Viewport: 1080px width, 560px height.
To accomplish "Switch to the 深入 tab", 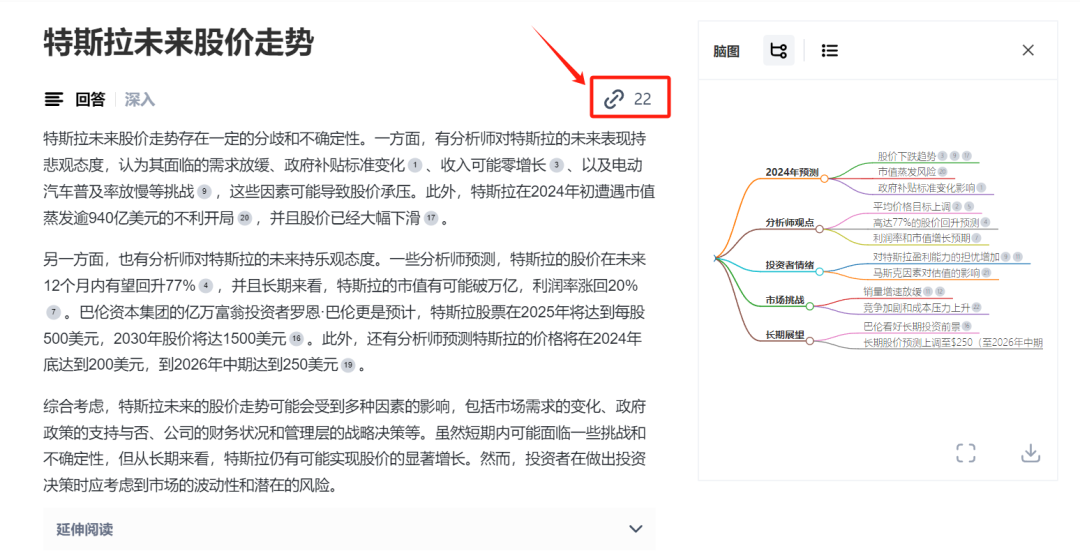I will [x=139, y=100].
